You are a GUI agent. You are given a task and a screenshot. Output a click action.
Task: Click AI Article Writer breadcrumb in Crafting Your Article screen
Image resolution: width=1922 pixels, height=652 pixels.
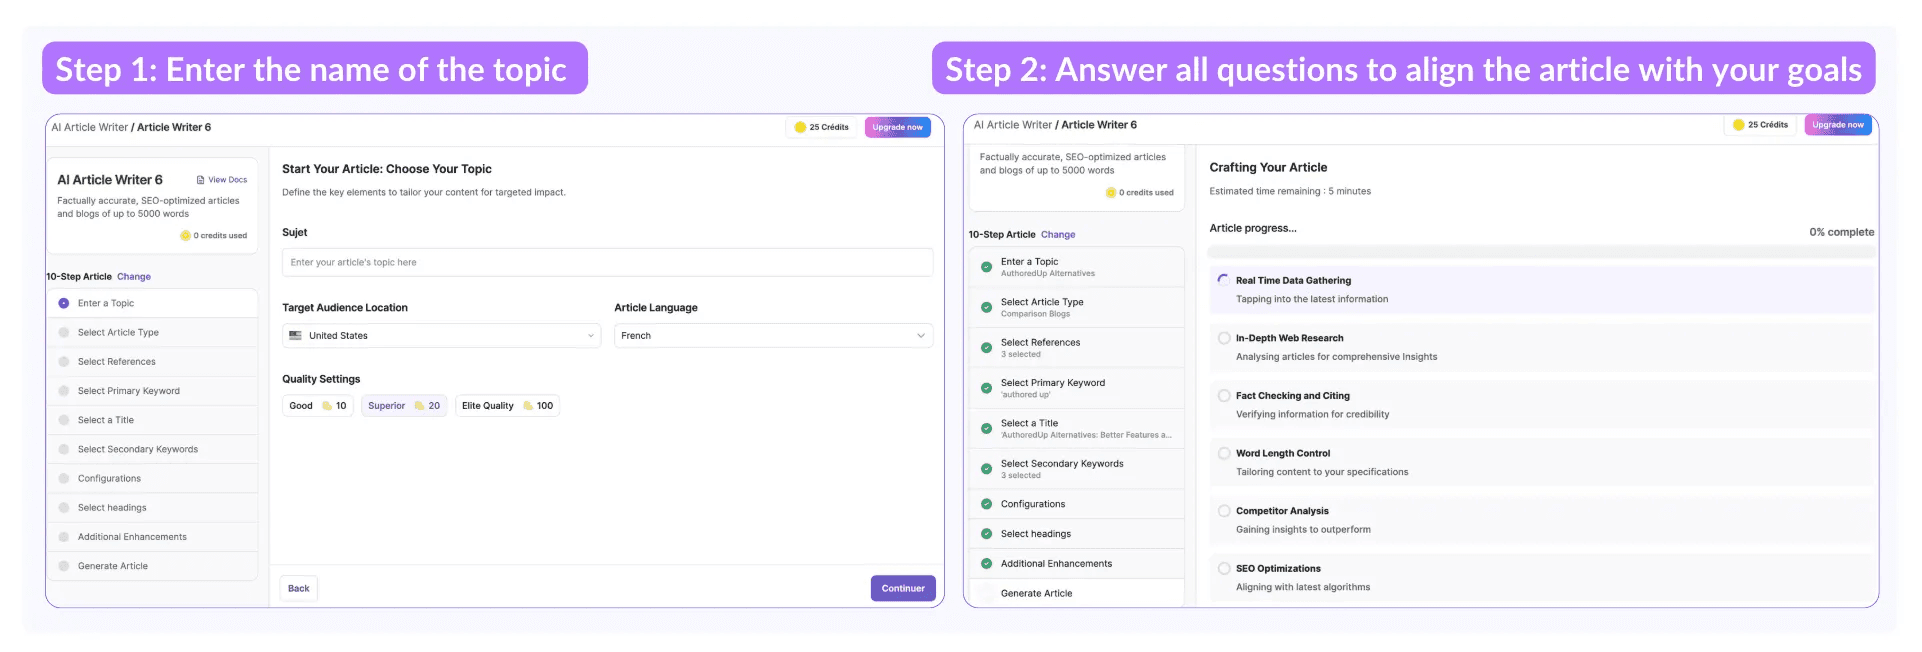(1013, 125)
